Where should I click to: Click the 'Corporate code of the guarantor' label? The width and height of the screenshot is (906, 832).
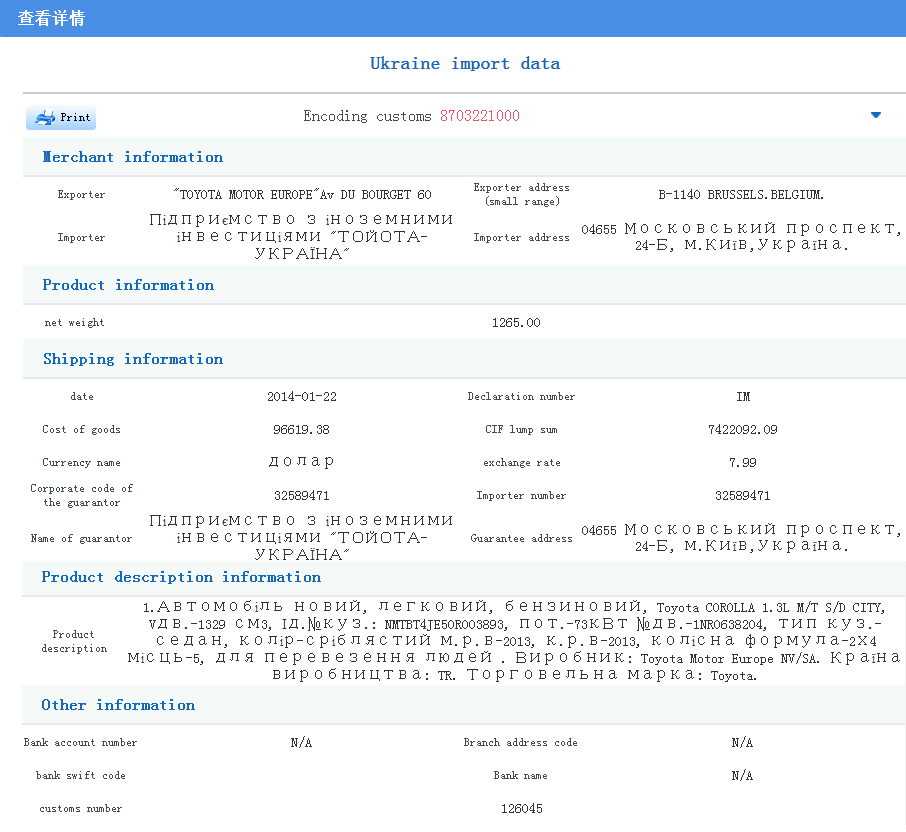pyautogui.click(x=81, y=495)
